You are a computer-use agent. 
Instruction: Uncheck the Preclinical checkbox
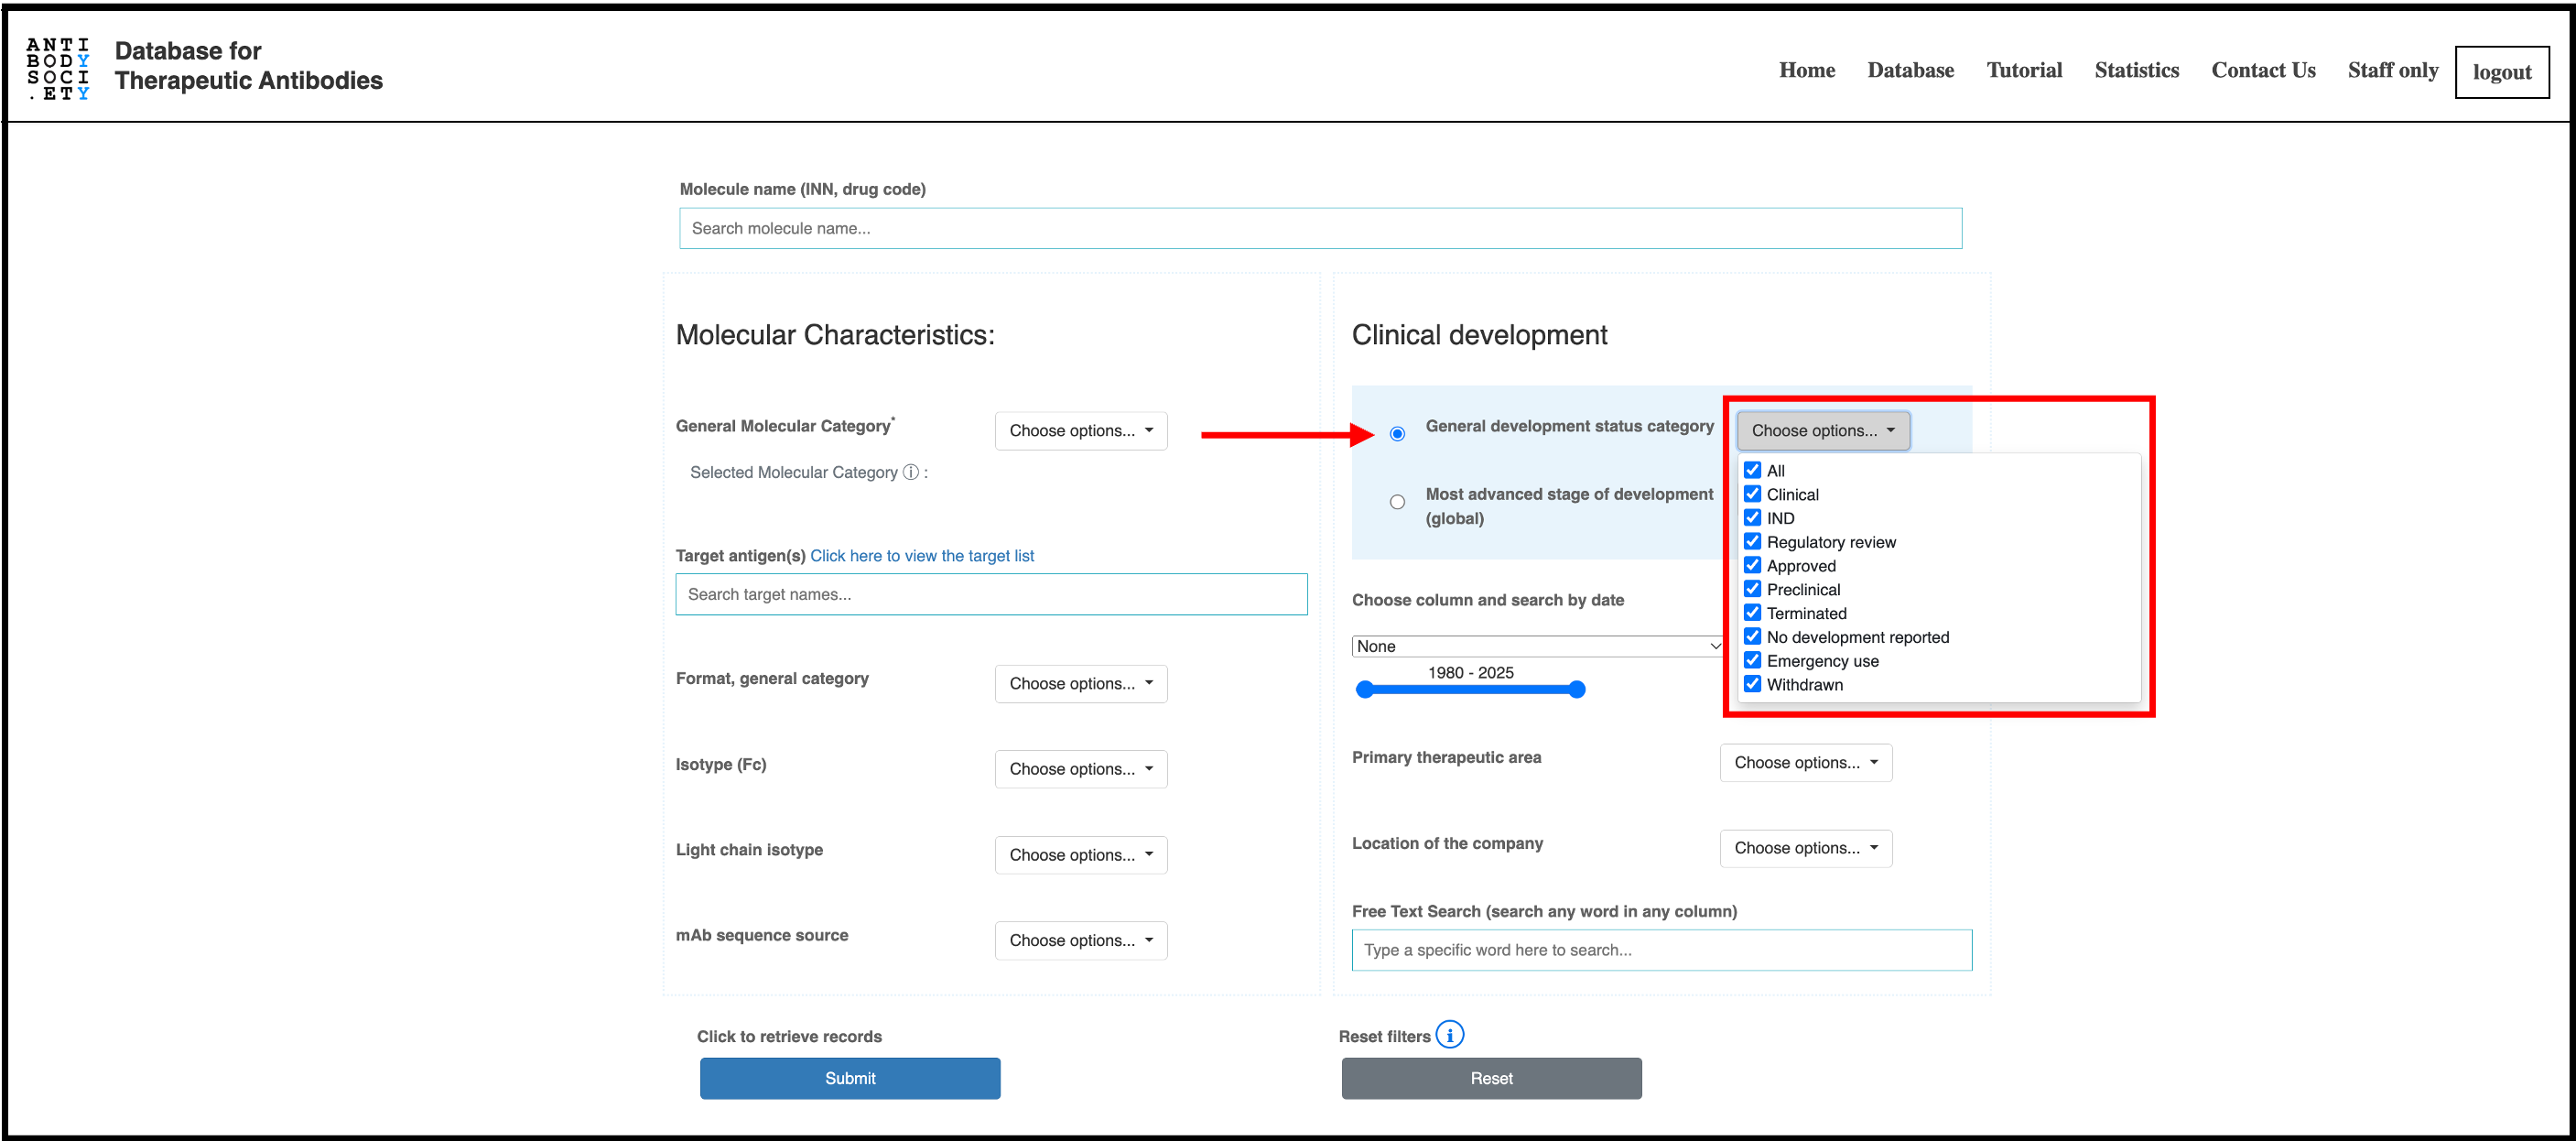(1752, 589)
